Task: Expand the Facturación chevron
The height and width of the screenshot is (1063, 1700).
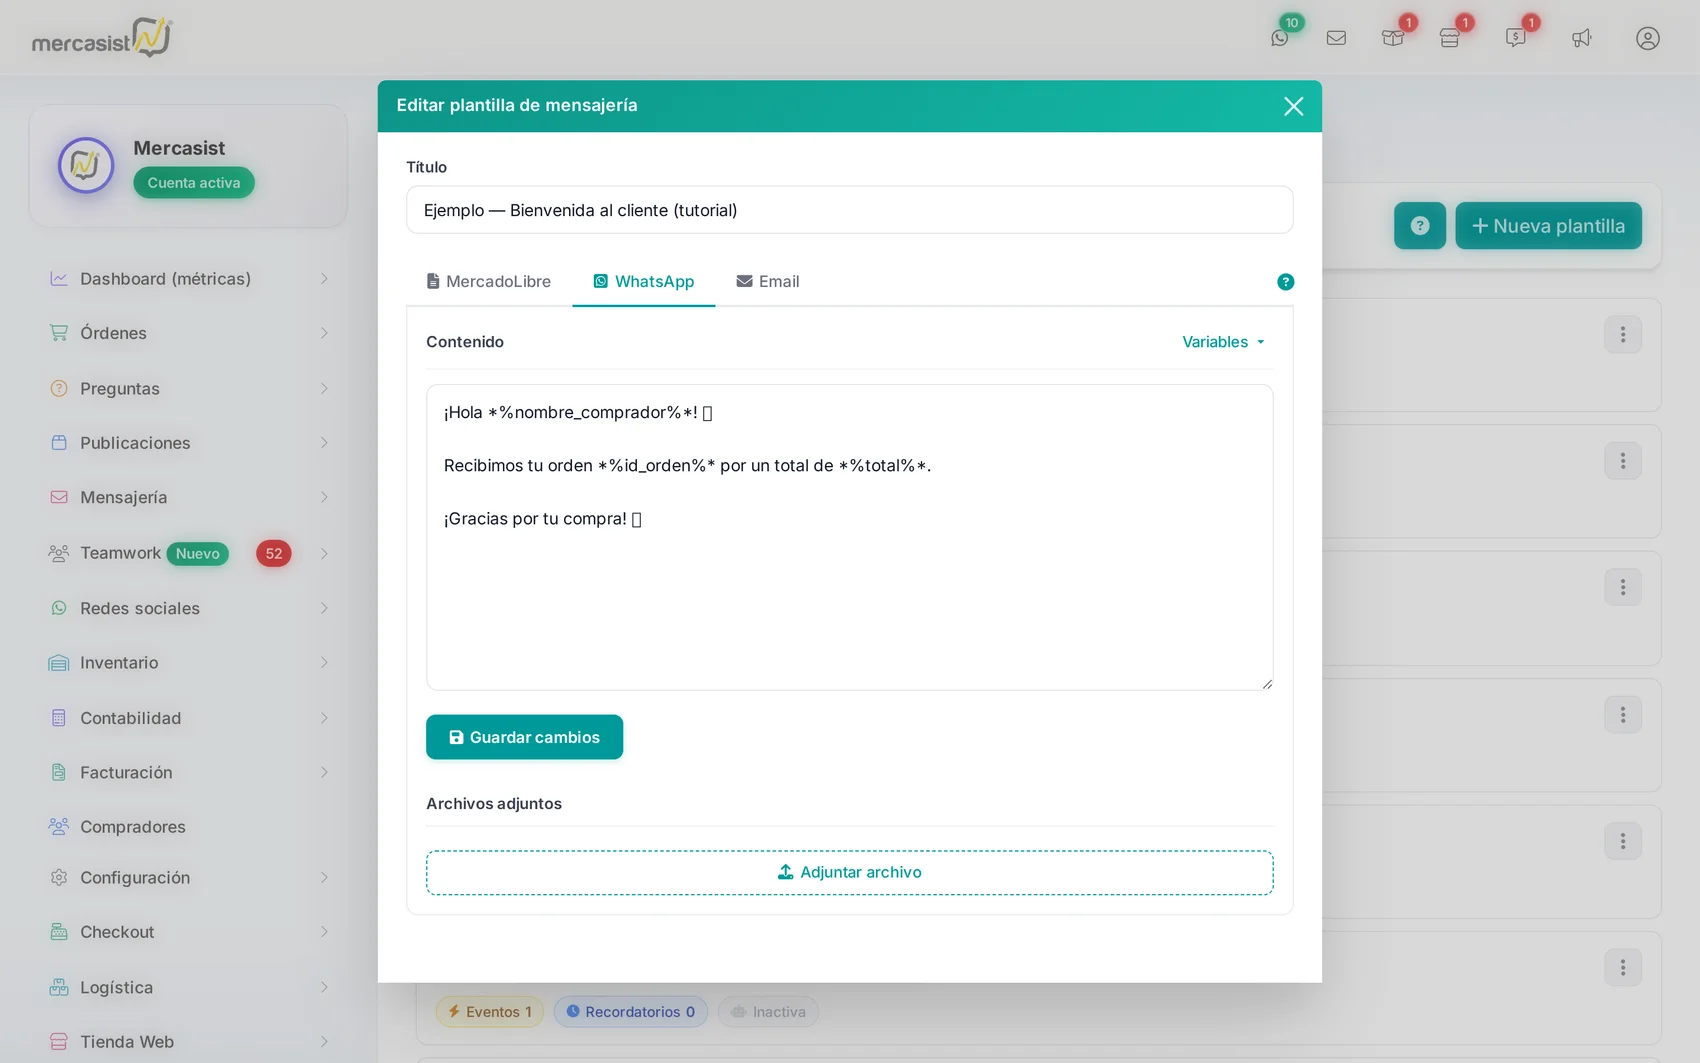Action: pos(324,772)
